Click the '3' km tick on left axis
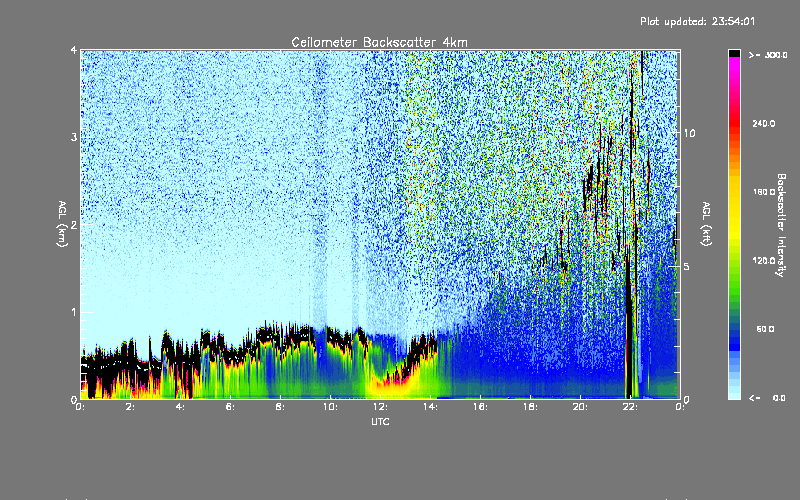The width and height of the screenshot is (800, 500). 74,137
